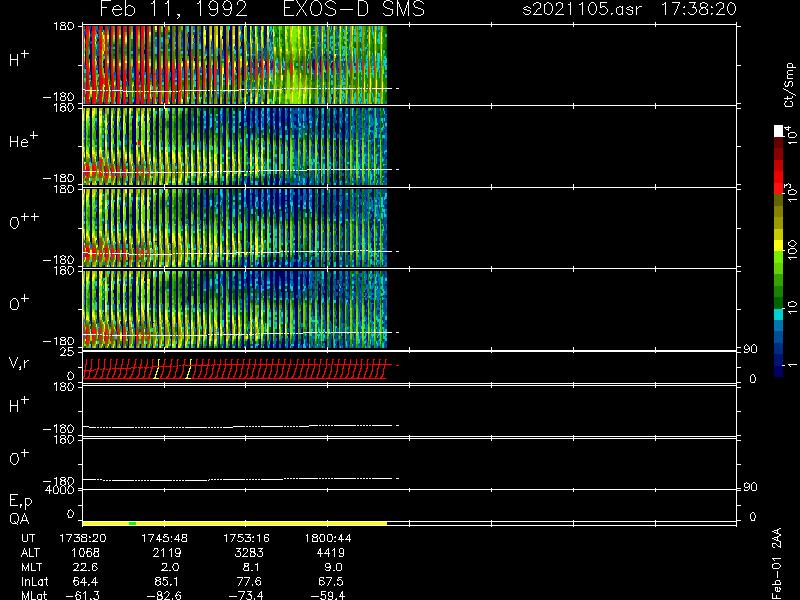Viewport: 800px width, 600px height.
Task: Click the altitude value '1068'
Action: point(85,553)
